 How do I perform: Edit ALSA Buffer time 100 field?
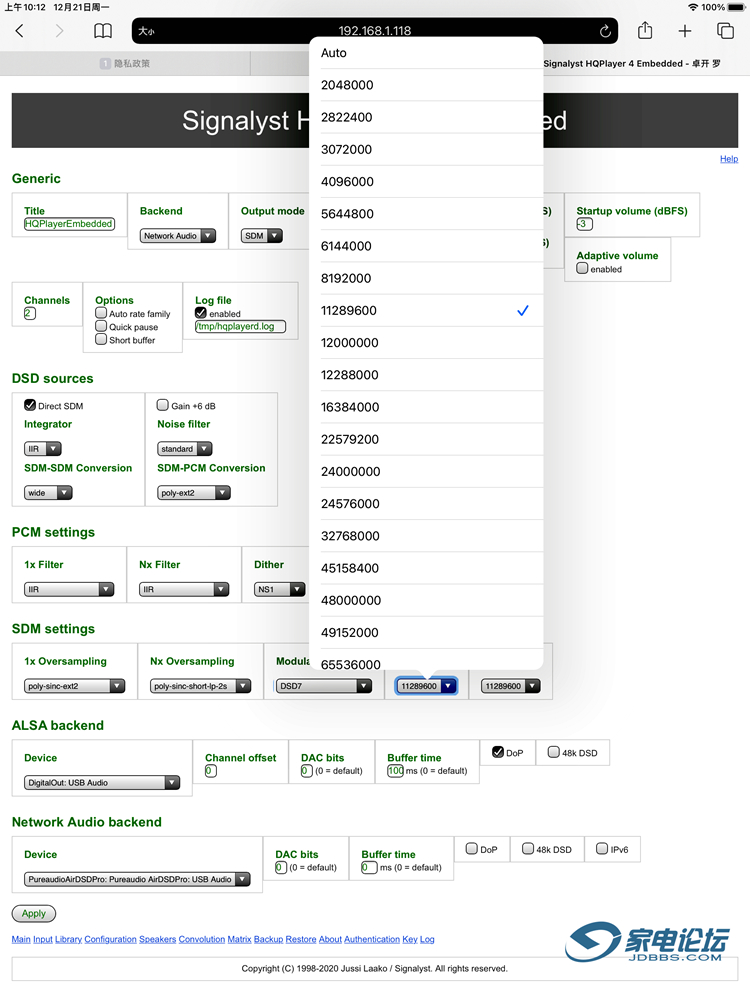click(x=396, y=771)
